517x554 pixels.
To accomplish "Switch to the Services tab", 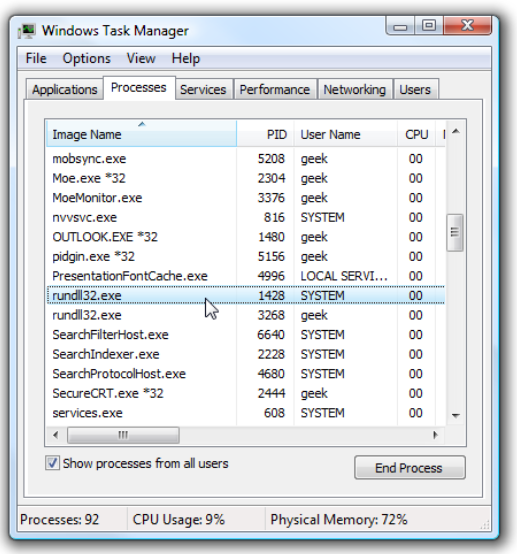I will pyautogui.click(x=203, y=89).
